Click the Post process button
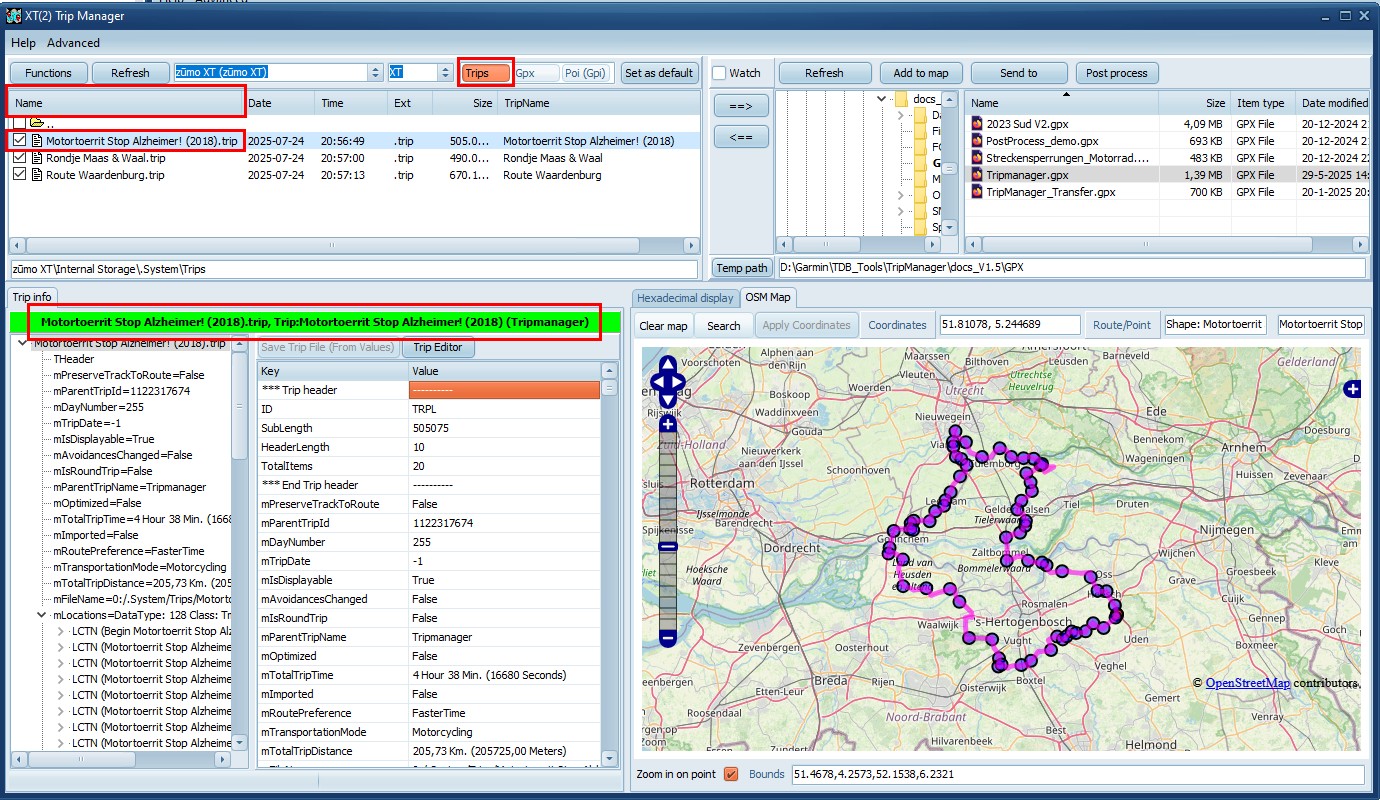This screenshot has height=800, width=1380. point(1116,73)
